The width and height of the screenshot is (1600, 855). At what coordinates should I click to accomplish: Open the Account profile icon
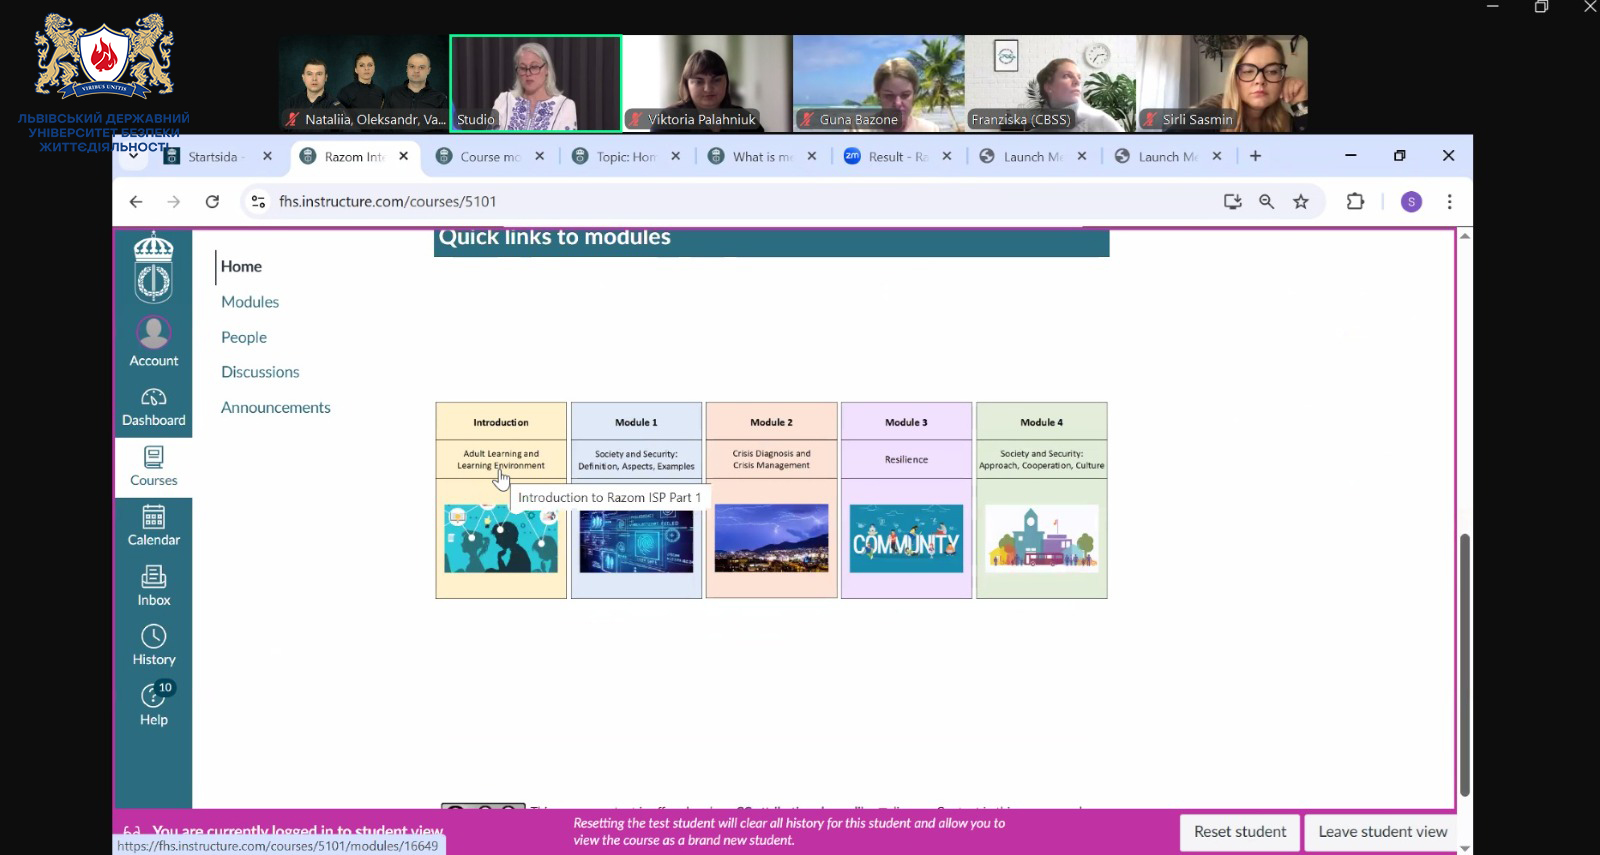click(x=153, y=333)
